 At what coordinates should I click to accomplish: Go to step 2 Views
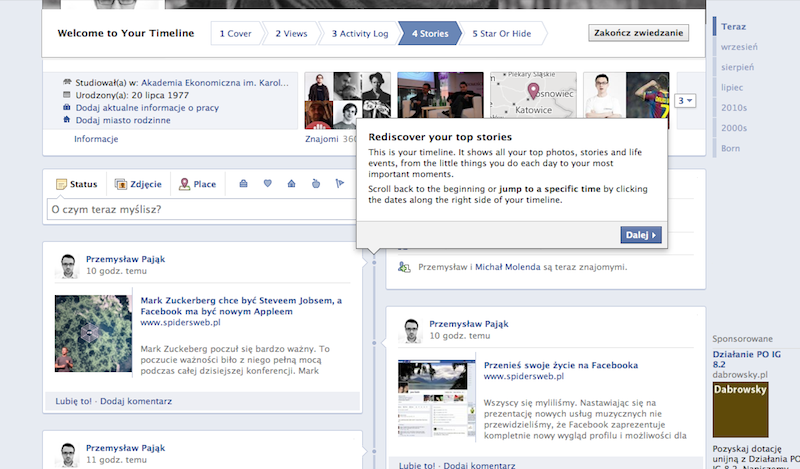pos(291,34)
